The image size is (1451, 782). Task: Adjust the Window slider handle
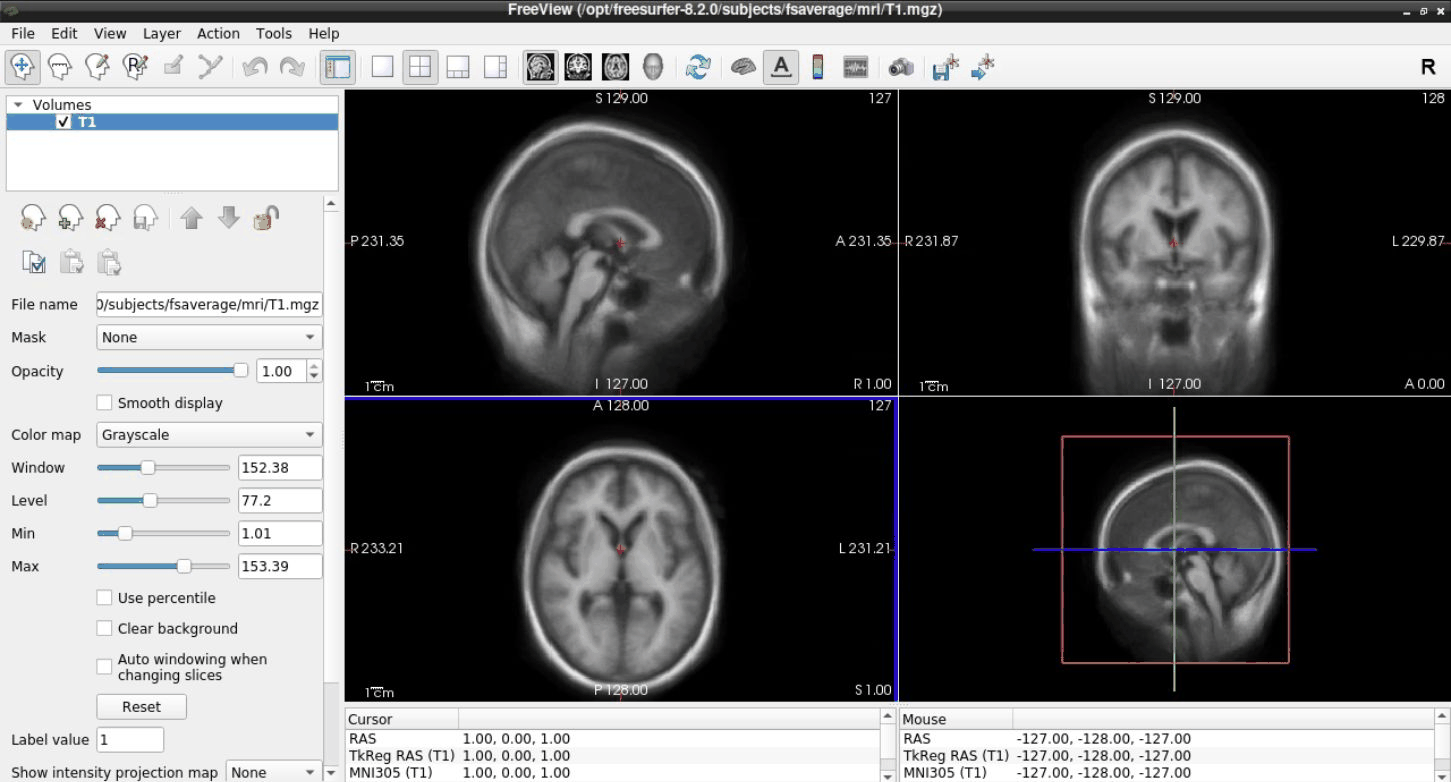(148, 467)
